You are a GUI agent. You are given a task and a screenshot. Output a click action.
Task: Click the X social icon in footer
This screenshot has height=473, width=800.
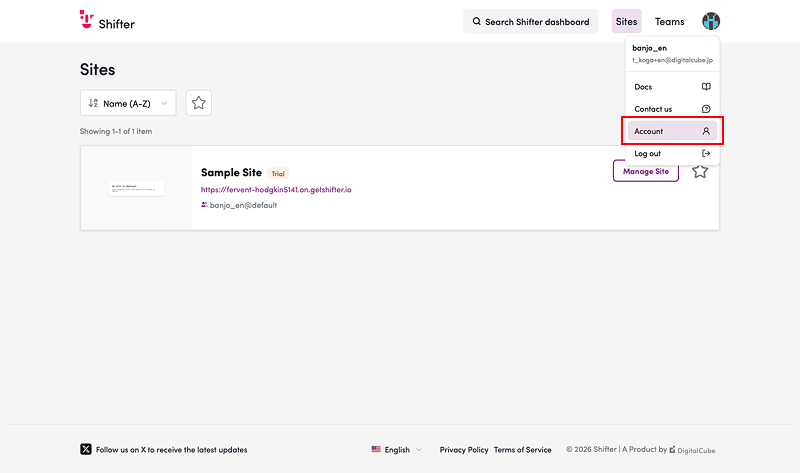click(x=86, y=449)
